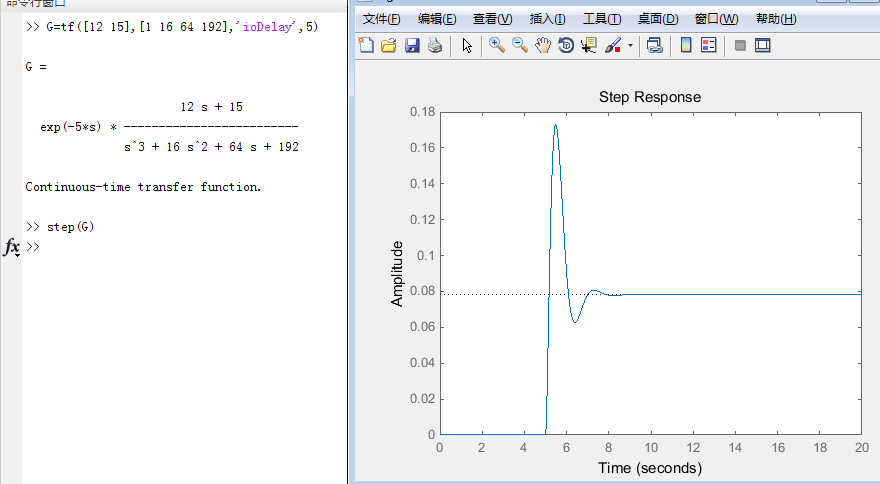Click the 10 x-axis tick label

click(651, 448)
